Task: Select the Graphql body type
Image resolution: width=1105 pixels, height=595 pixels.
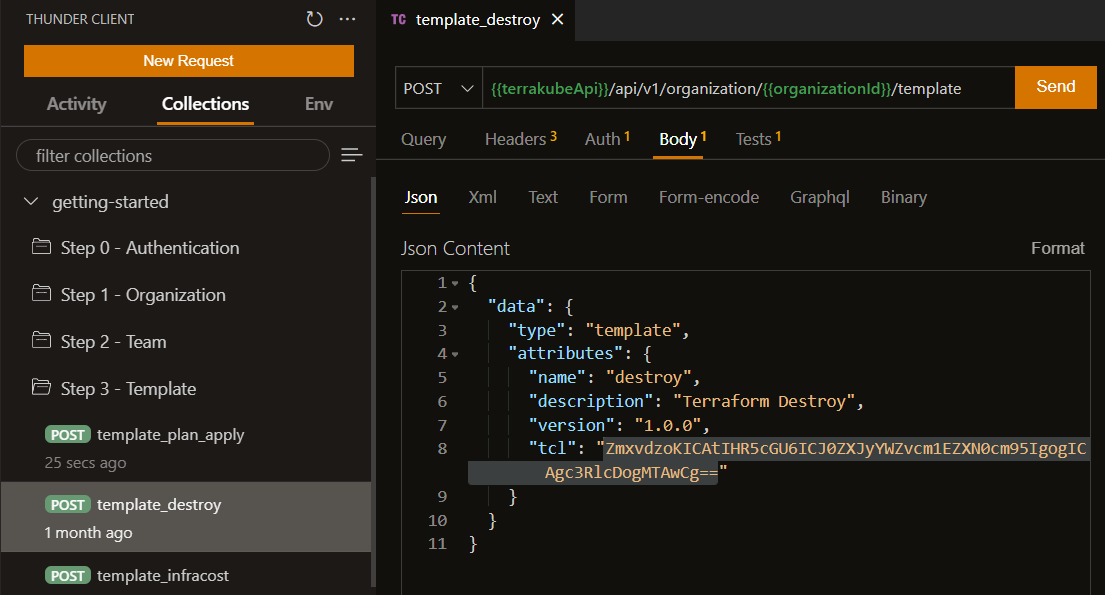Action: [819, 197]
